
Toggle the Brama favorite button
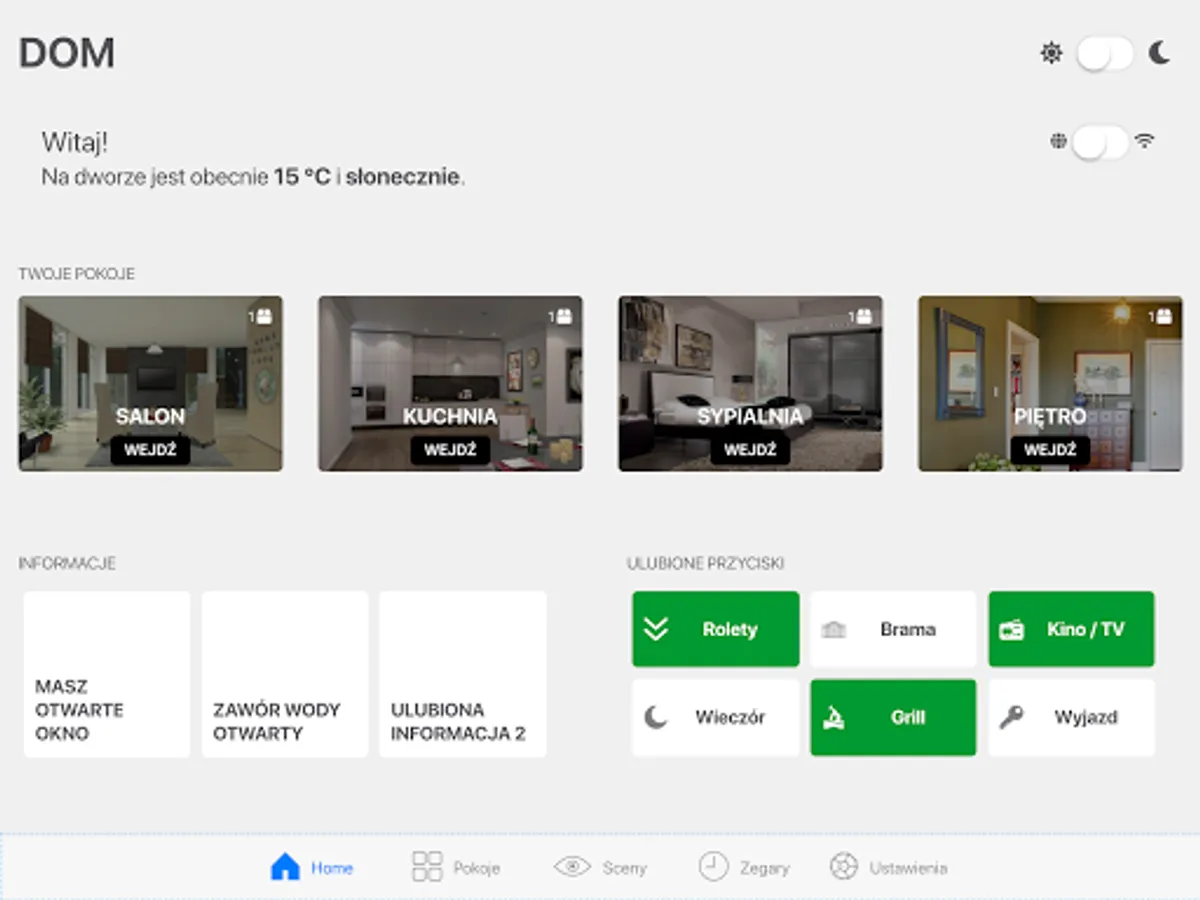point(893,629)
